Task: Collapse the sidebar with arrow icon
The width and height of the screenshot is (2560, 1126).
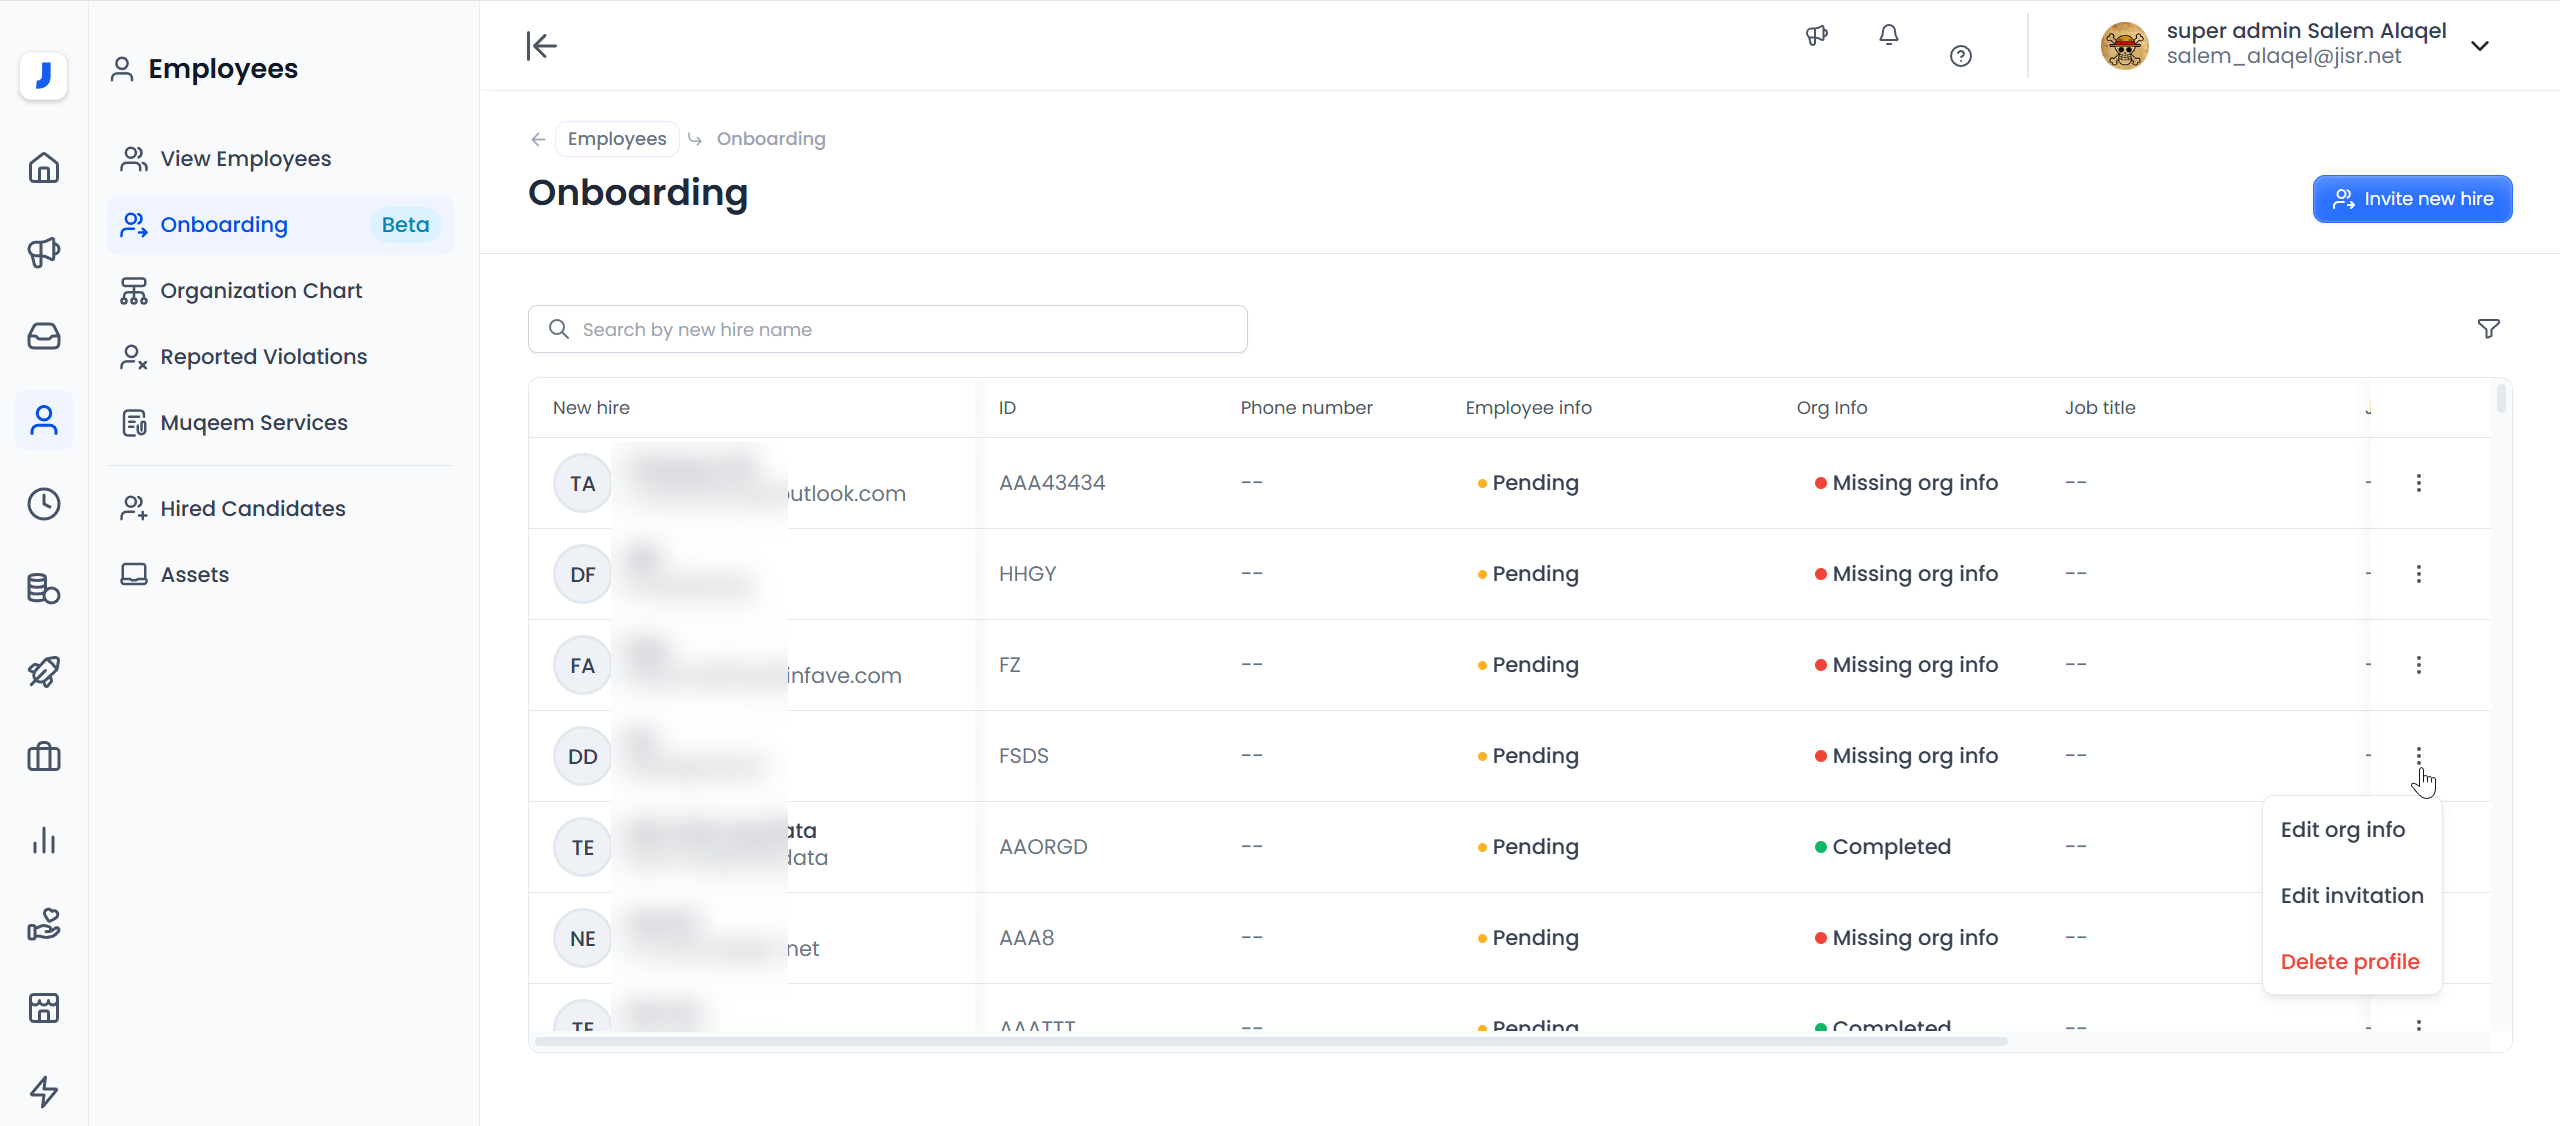Action: (541, 46)
